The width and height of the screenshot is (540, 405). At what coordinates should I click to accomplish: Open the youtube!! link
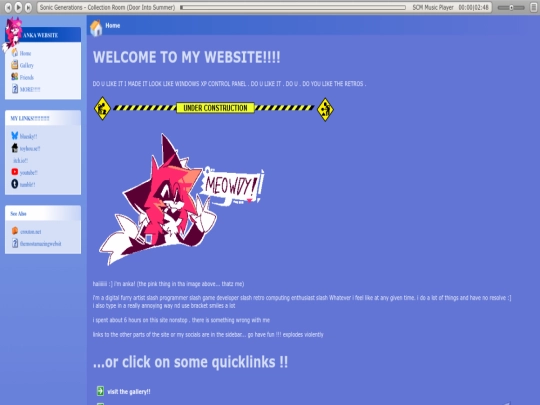pyautogui.click(x=29, y=173)
